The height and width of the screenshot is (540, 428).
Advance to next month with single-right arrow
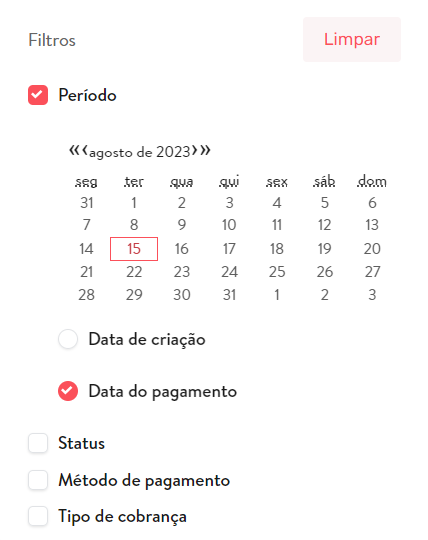point(195,150)
